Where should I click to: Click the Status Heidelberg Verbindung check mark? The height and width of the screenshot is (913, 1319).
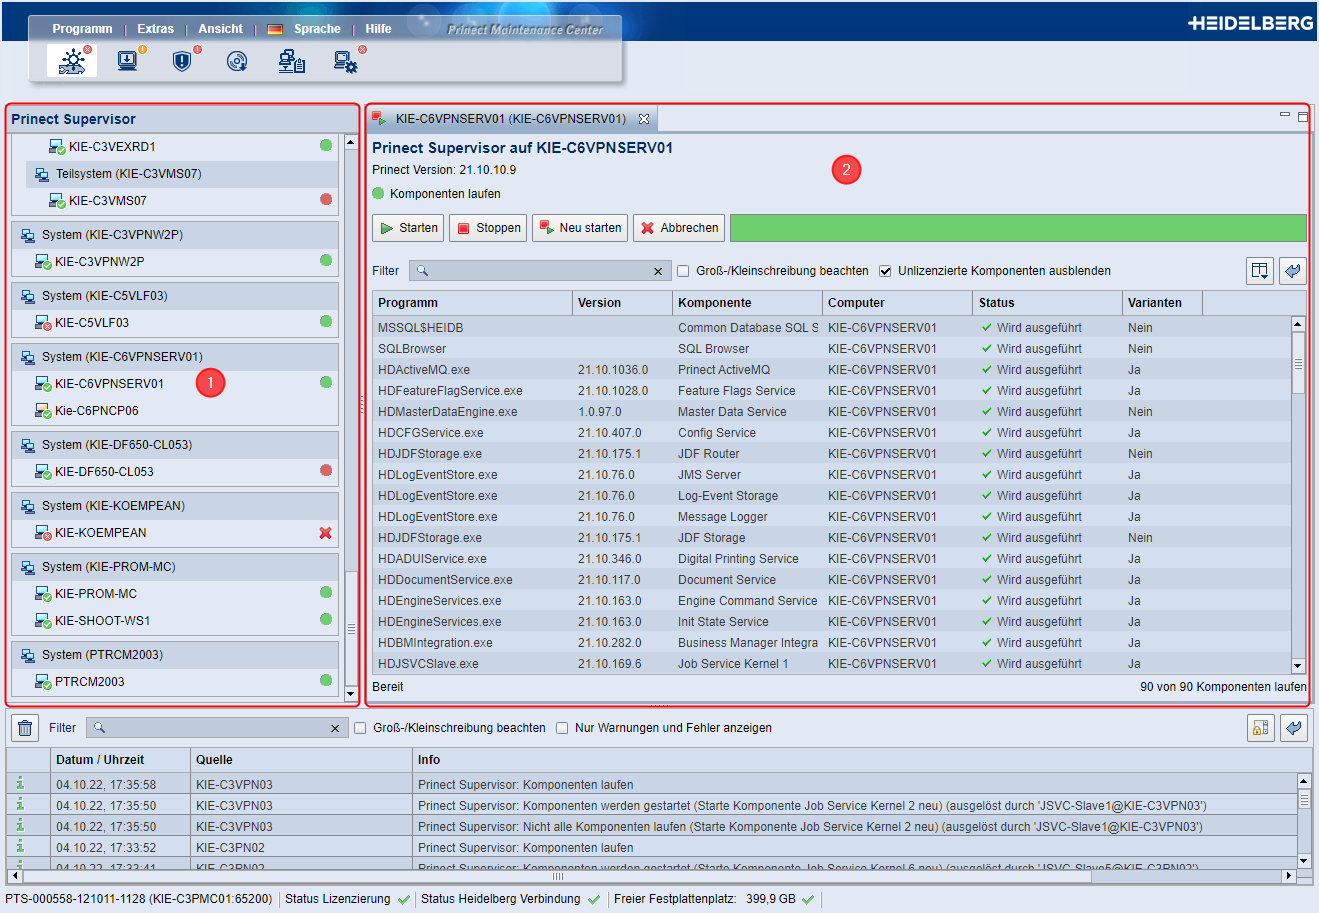coord(594,899)
